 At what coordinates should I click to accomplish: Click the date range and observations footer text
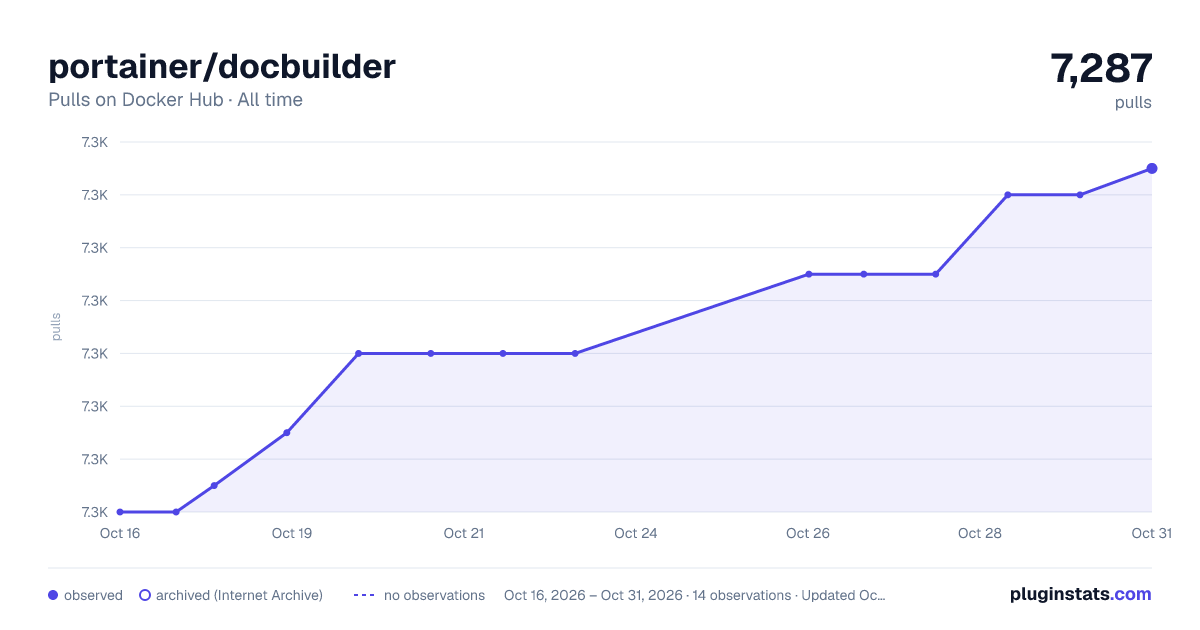coord(695,595)
